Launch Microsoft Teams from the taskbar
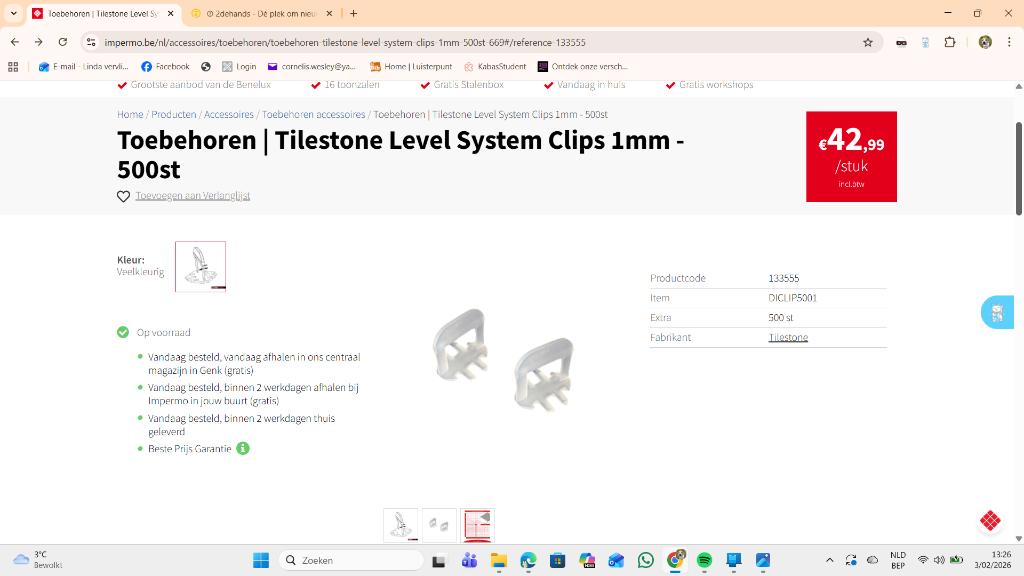 tap(469, 560)
